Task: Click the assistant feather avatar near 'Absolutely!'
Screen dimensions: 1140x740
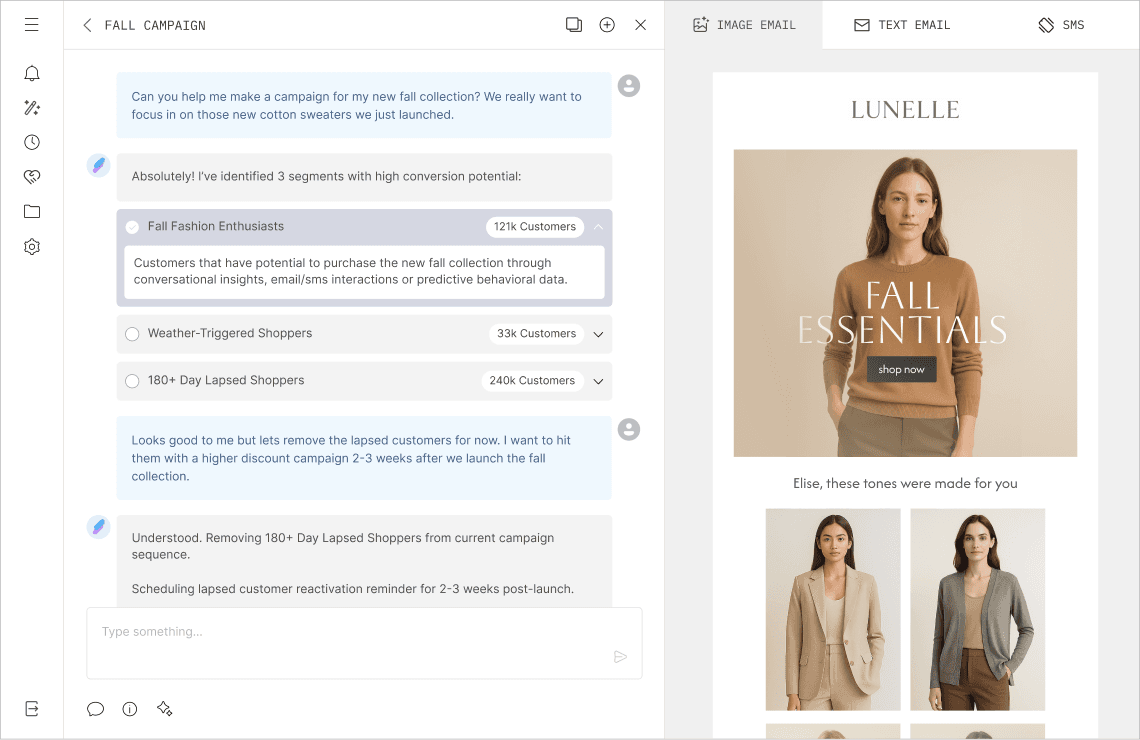Action: [x=98, y=166]
